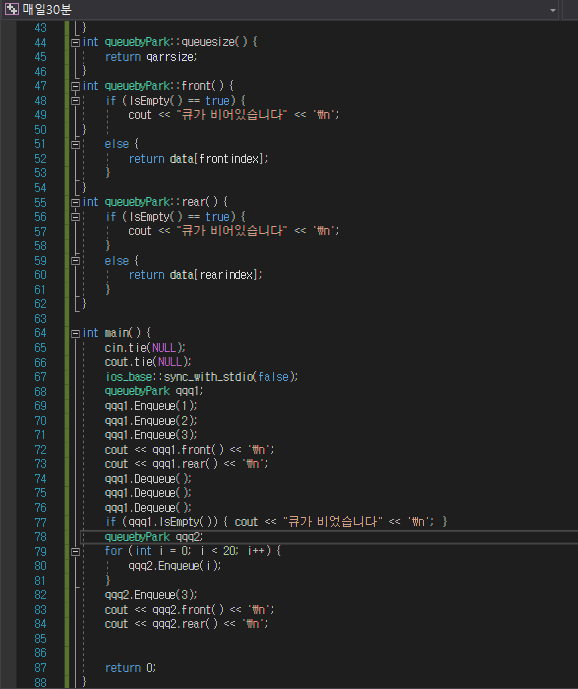Click on 'return data[frontindex];' line

coord(198,159)
